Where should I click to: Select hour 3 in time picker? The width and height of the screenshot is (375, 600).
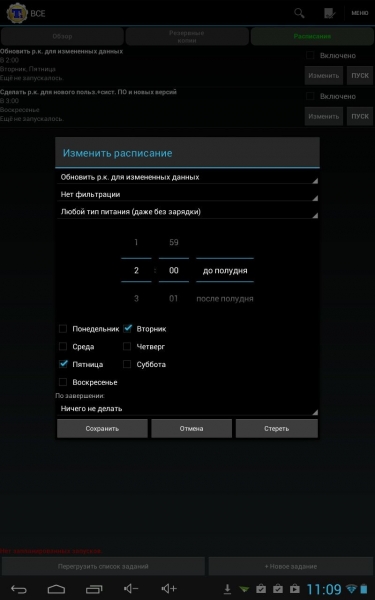coord(136,298)
